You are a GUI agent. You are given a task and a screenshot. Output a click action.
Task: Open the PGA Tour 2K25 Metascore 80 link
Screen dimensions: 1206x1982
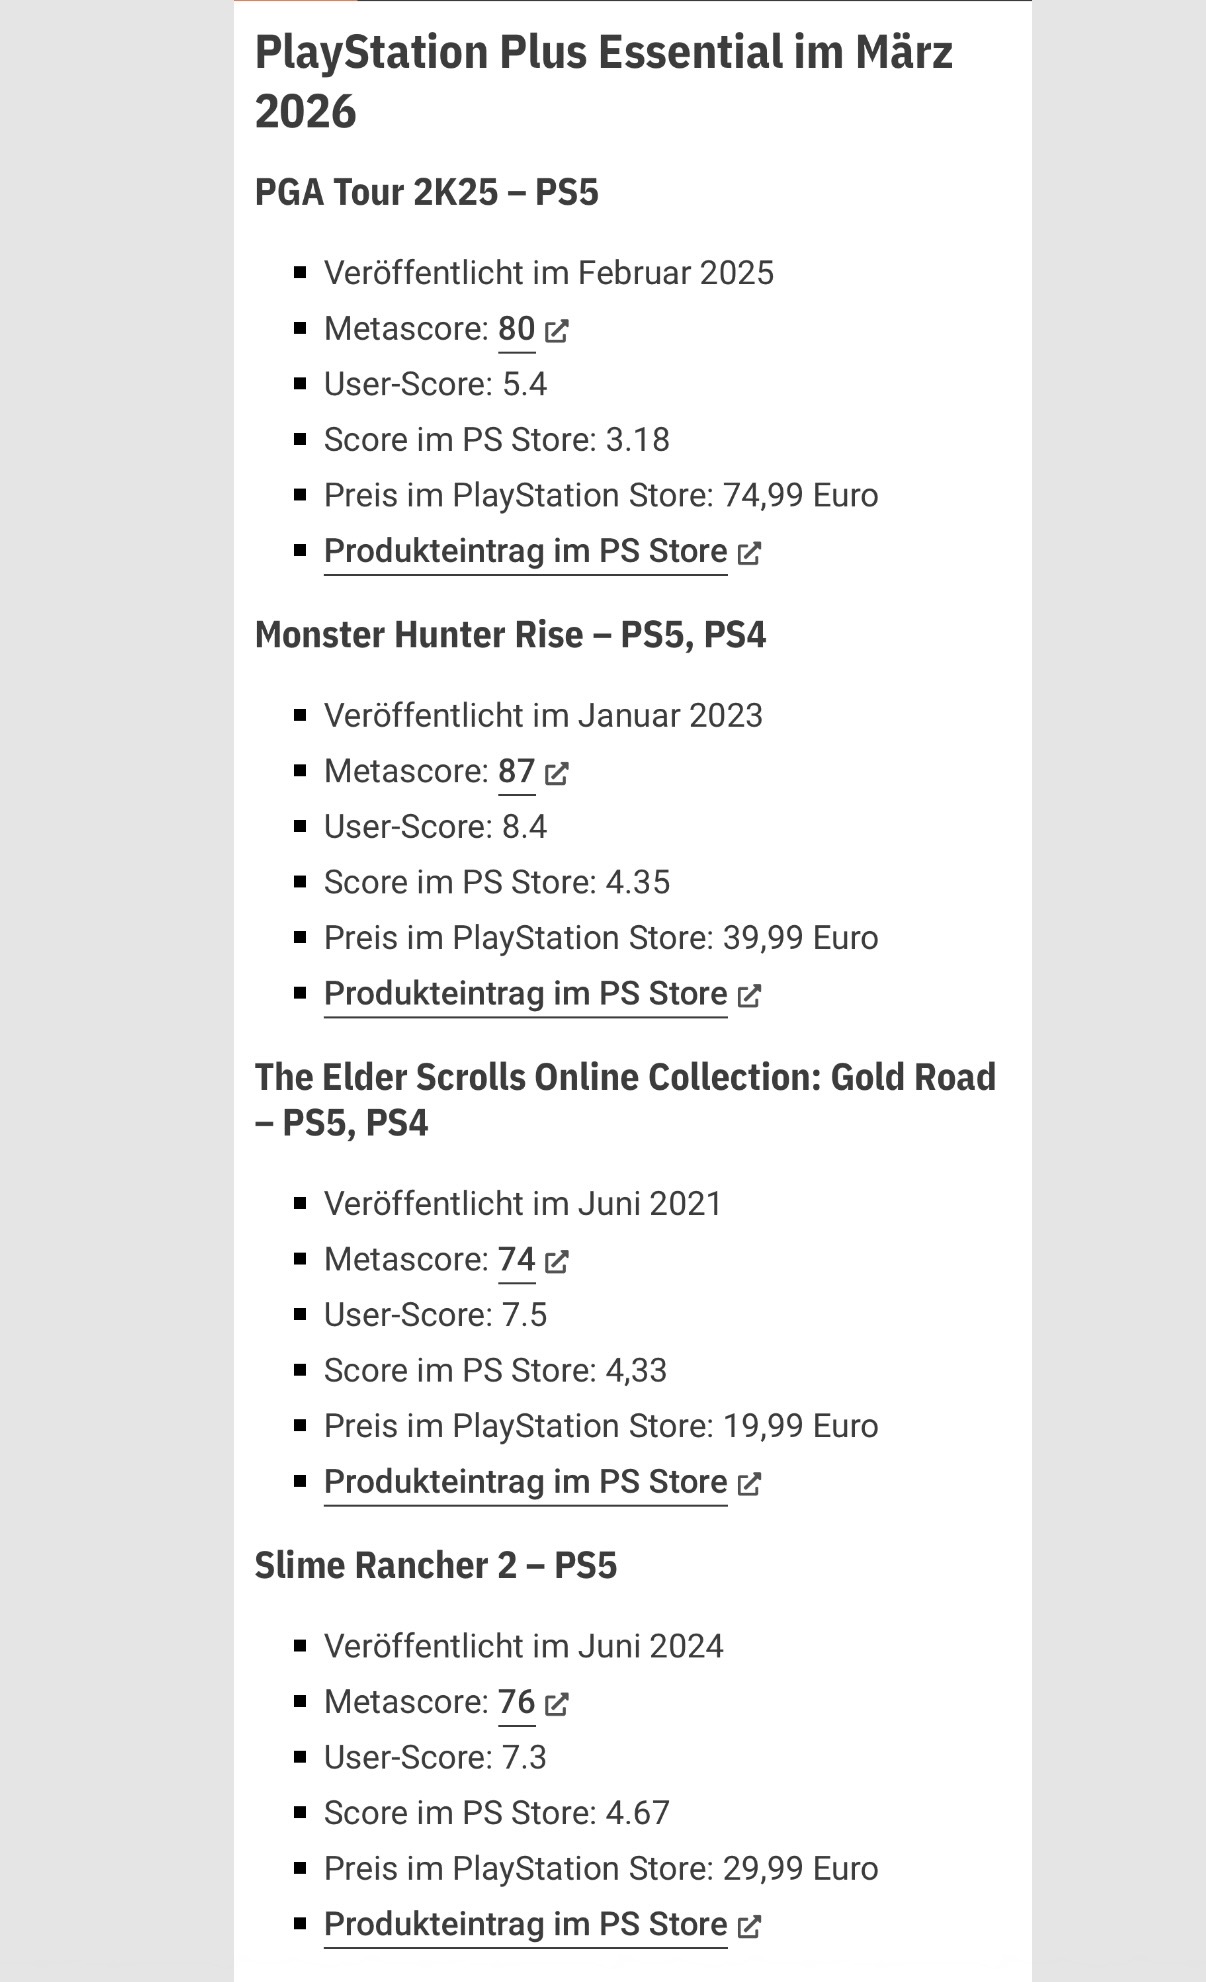pyautogui.click(x=516, y=328)
